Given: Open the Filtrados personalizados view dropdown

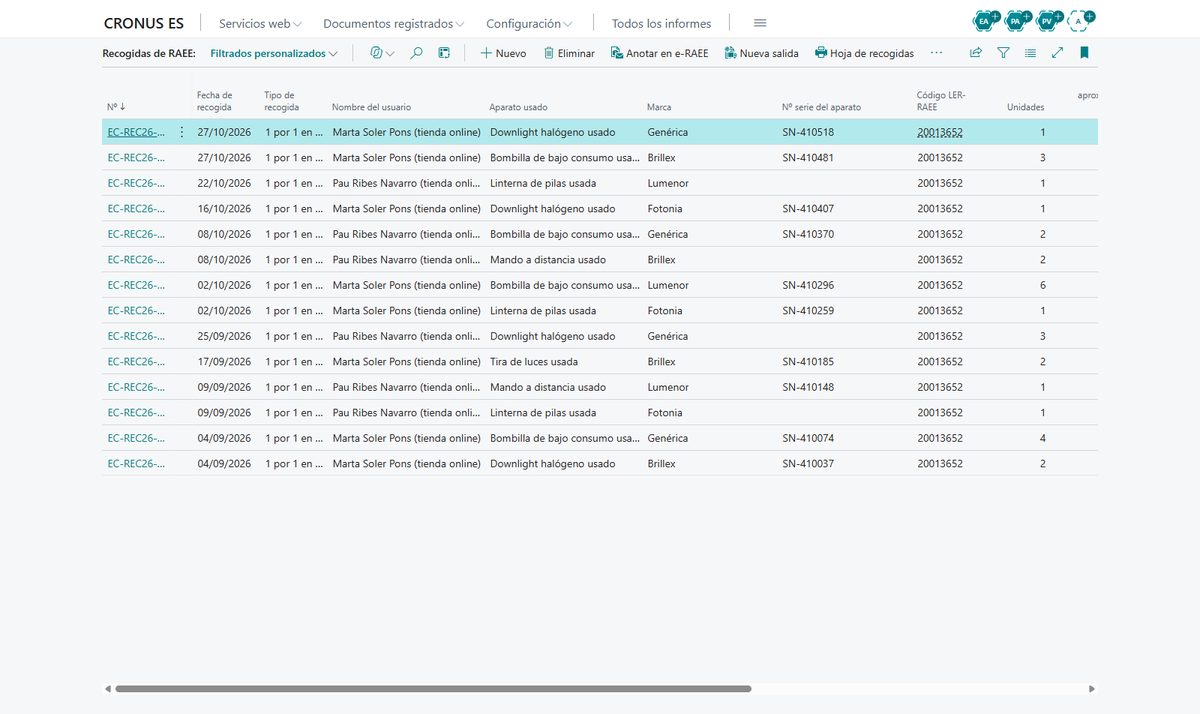Looking at the screenshot, I should point(274,53).
